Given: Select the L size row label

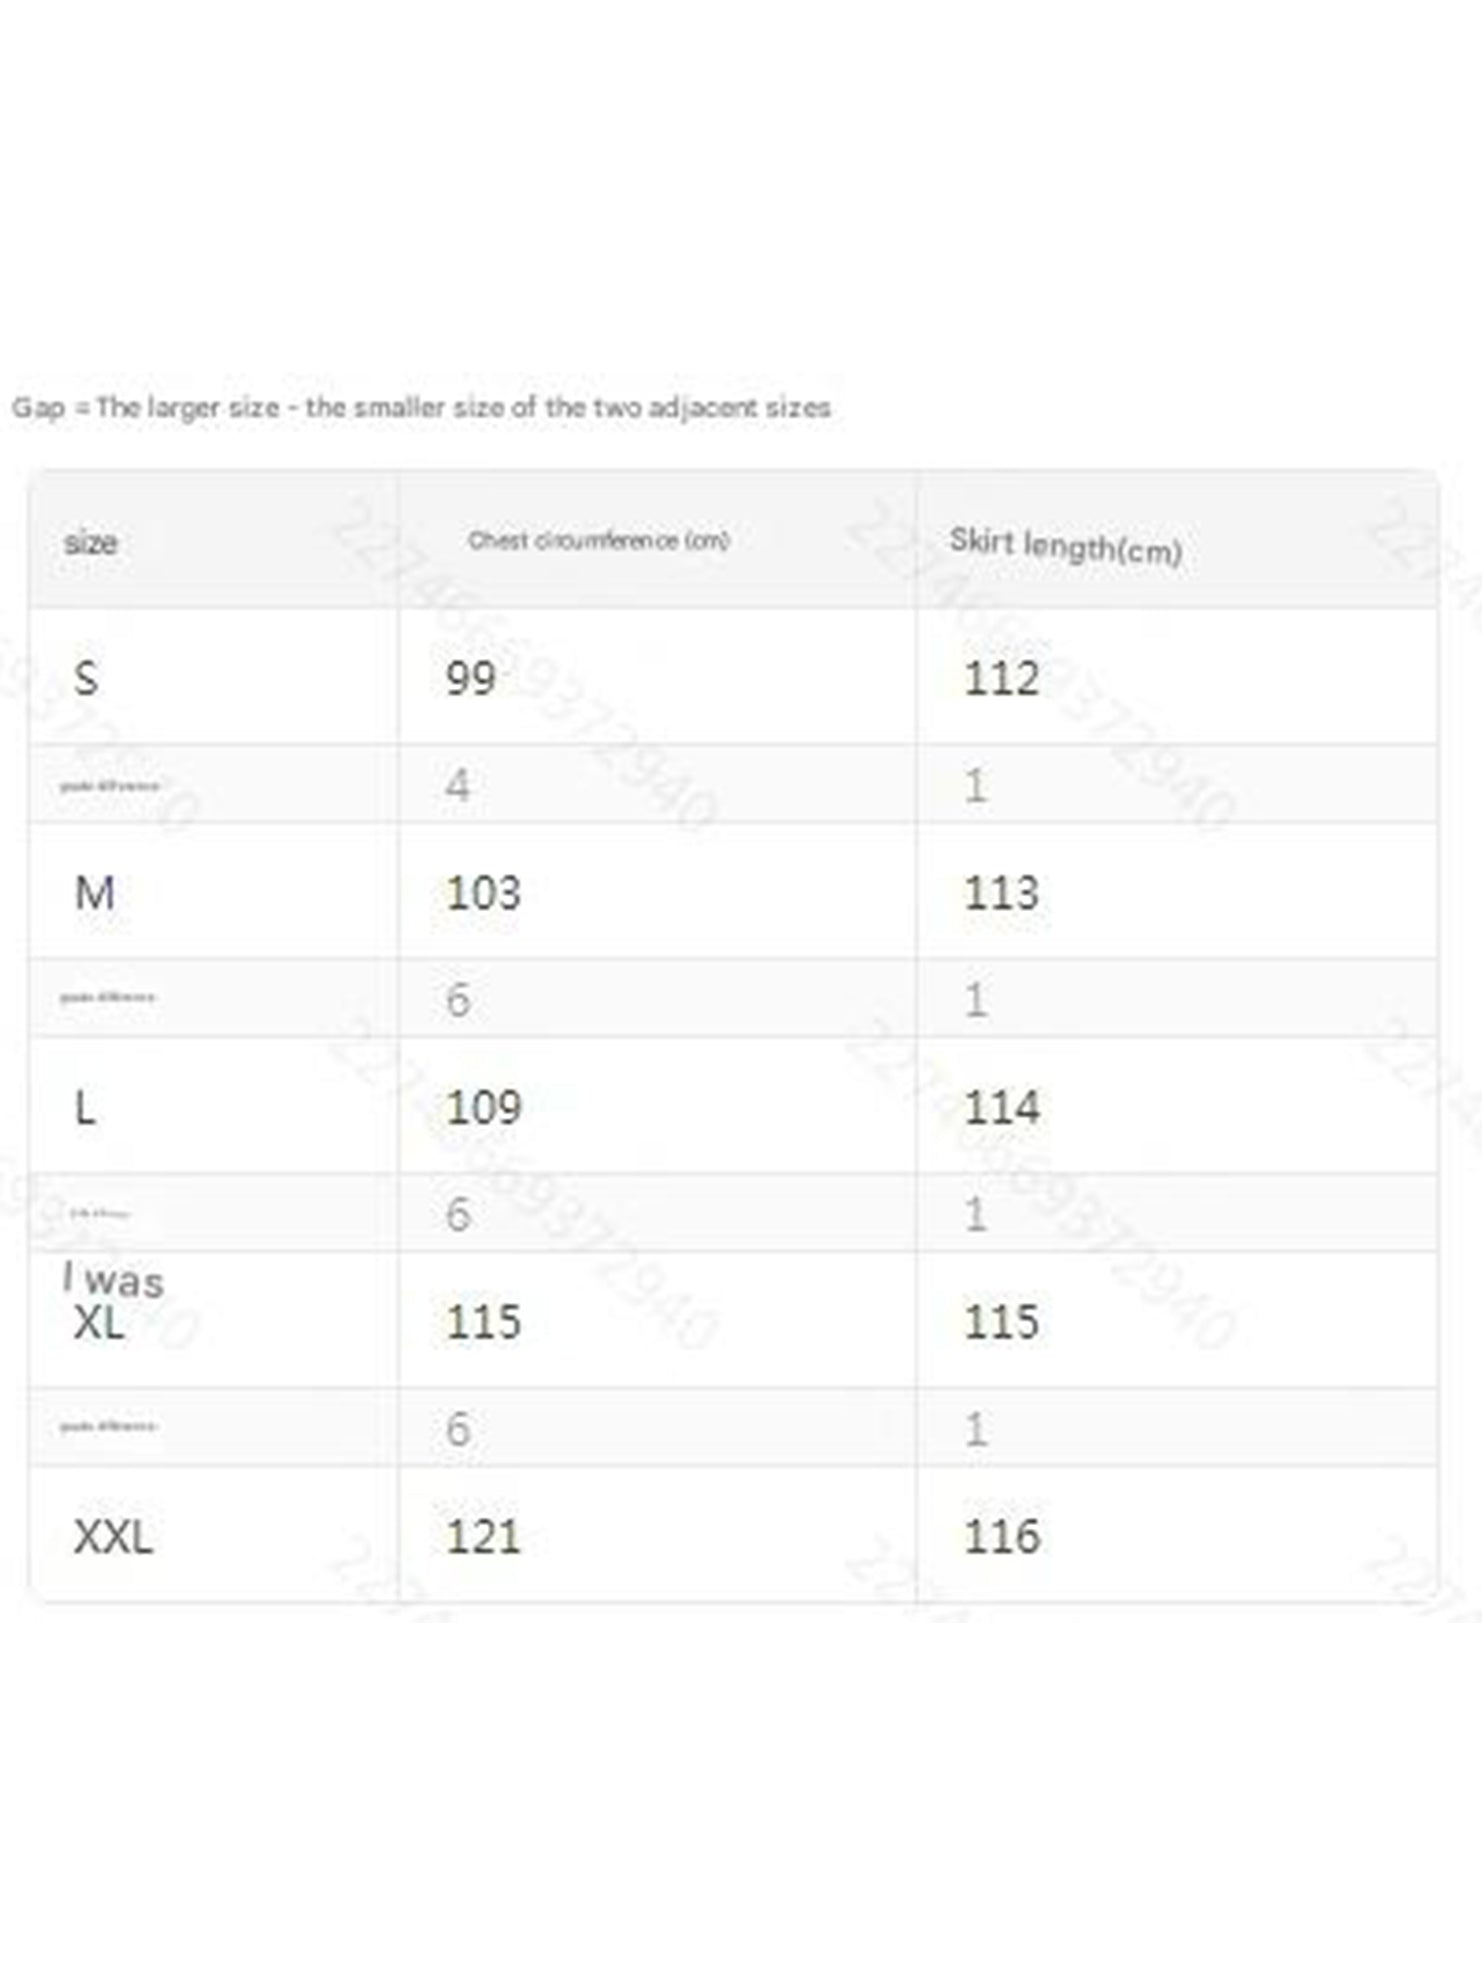Looking at the screenshot, I should click(x=85, y=1107).
